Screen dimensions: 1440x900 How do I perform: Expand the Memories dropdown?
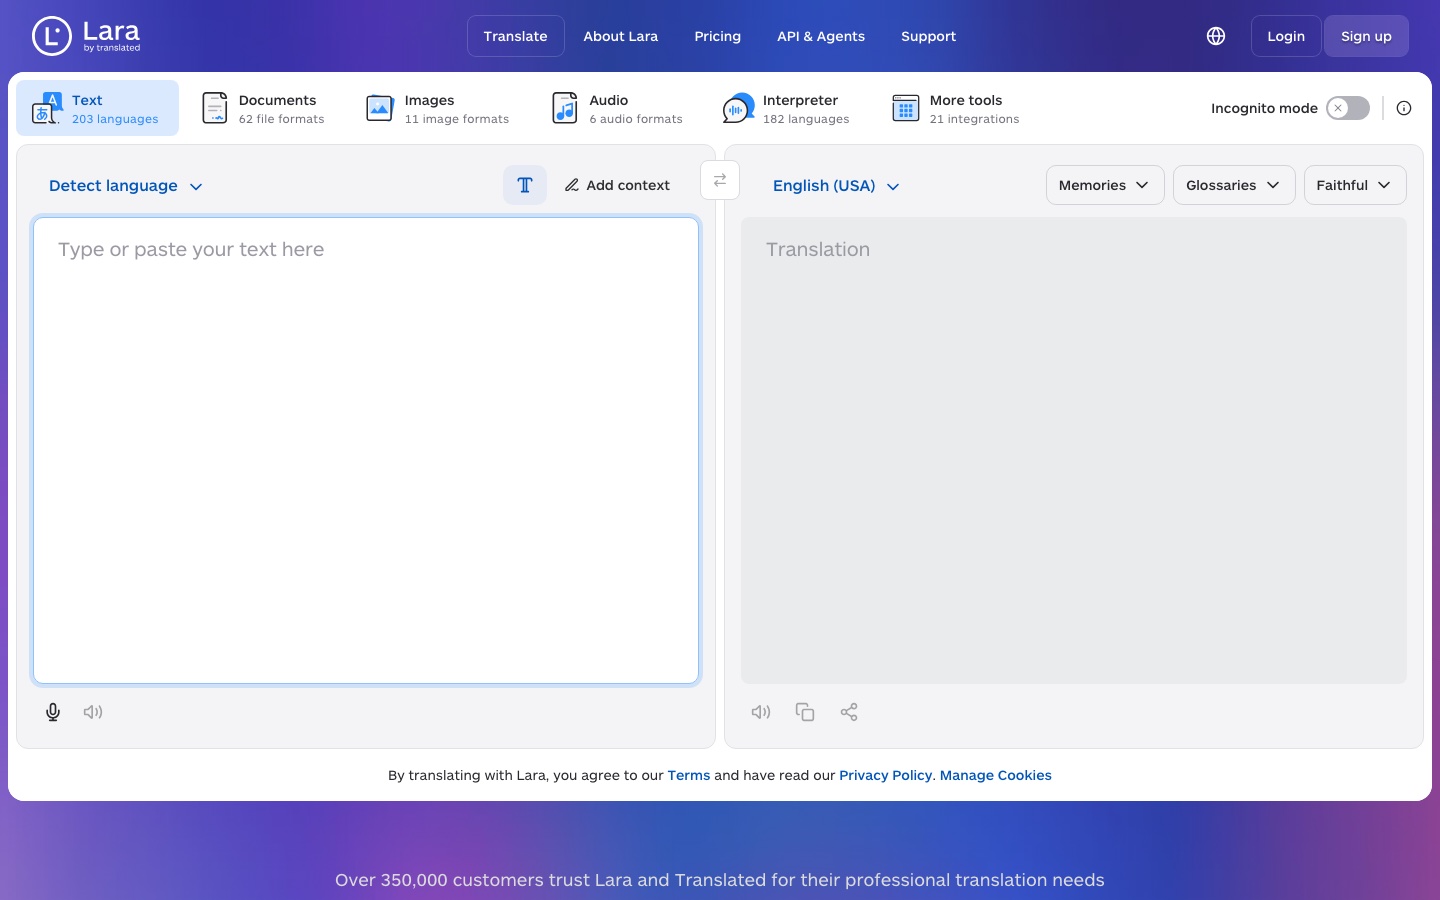coord(1105,185)
